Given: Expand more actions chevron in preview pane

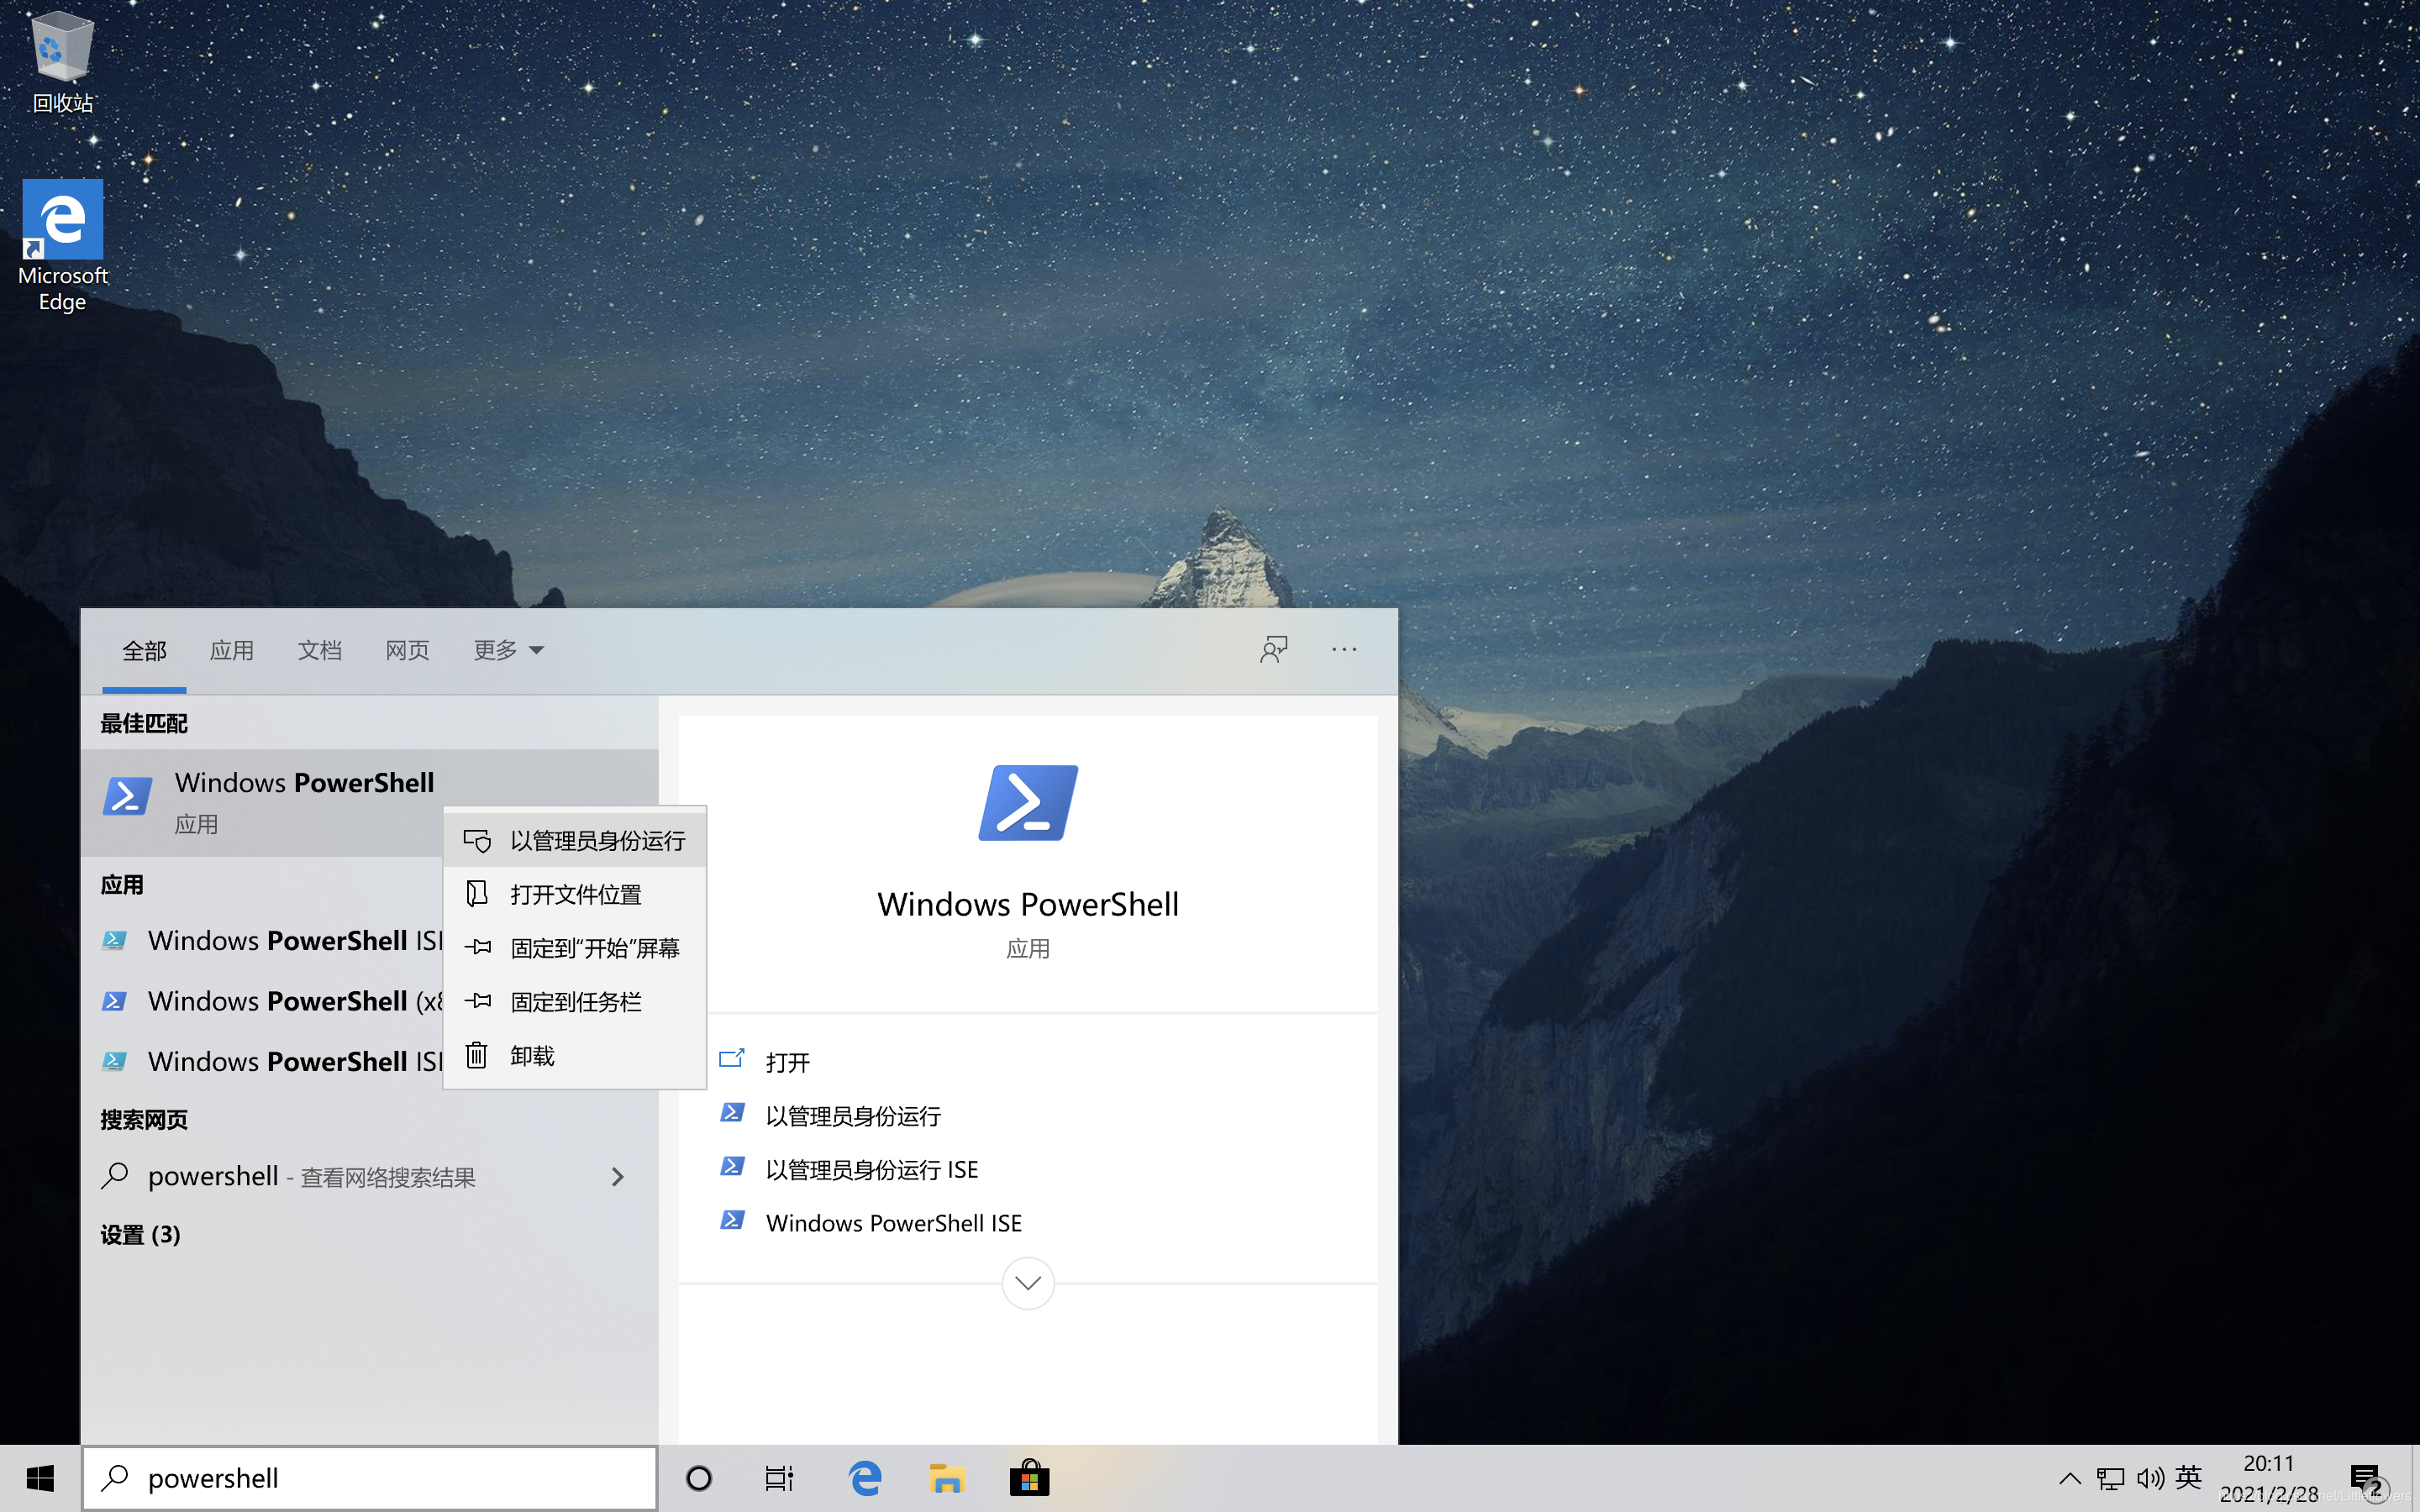Looking at the screenshot, I should (x=1028, y=1283).
